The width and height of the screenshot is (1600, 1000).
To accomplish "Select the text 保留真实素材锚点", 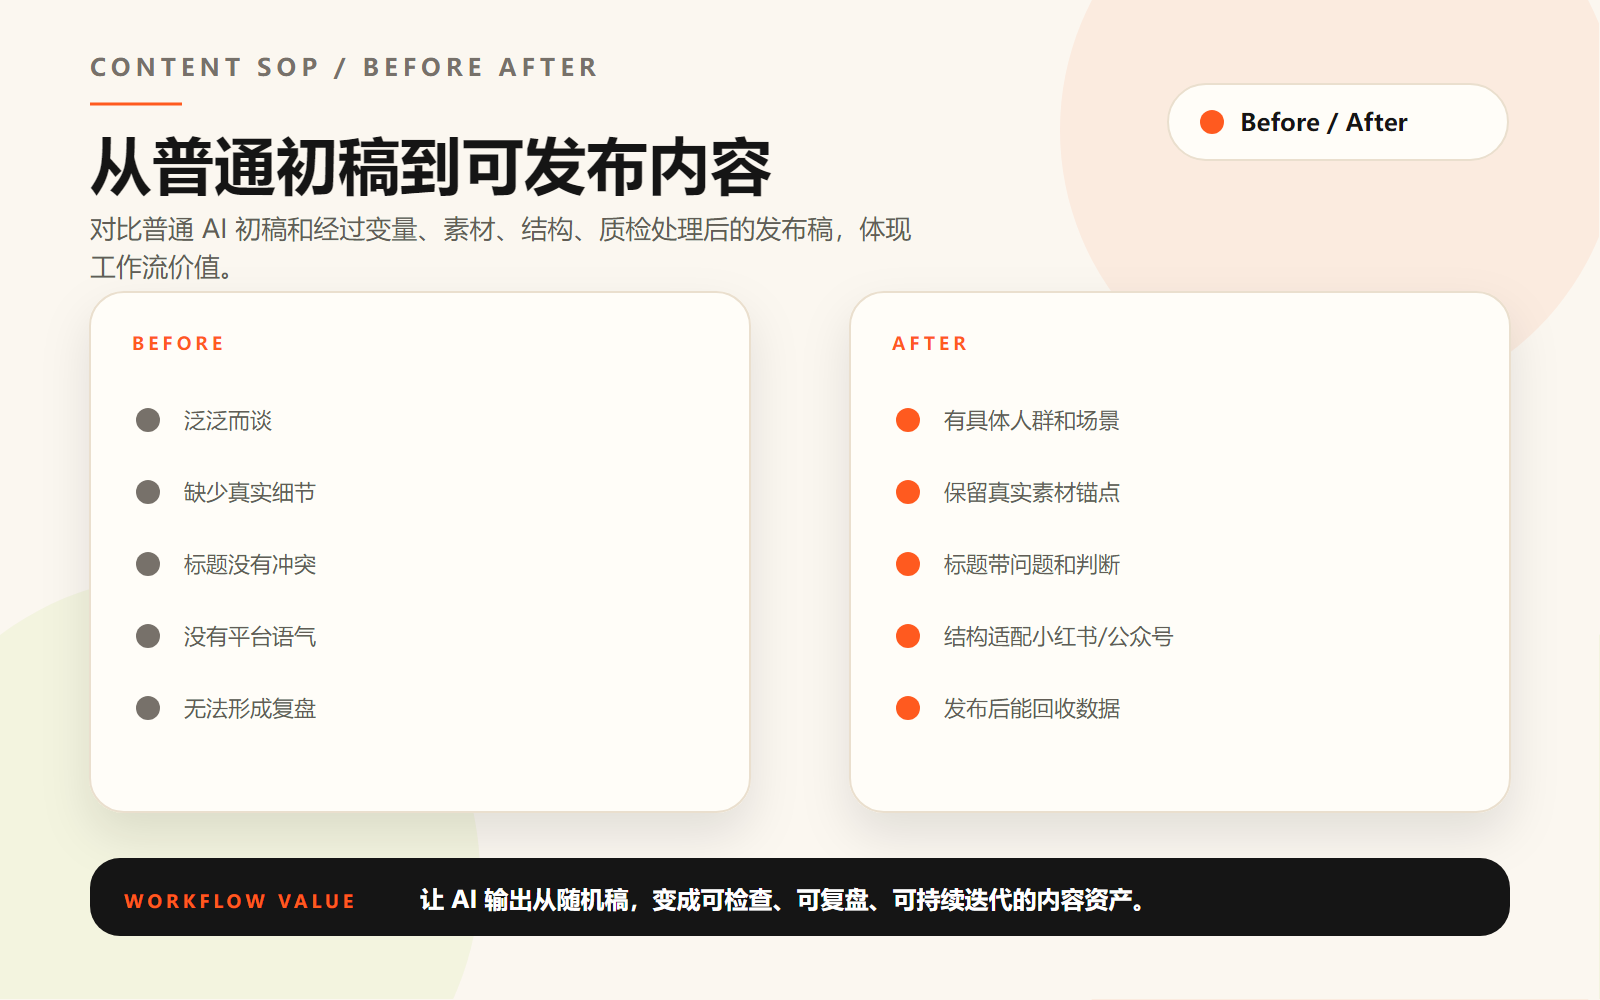I will 1032,493.
